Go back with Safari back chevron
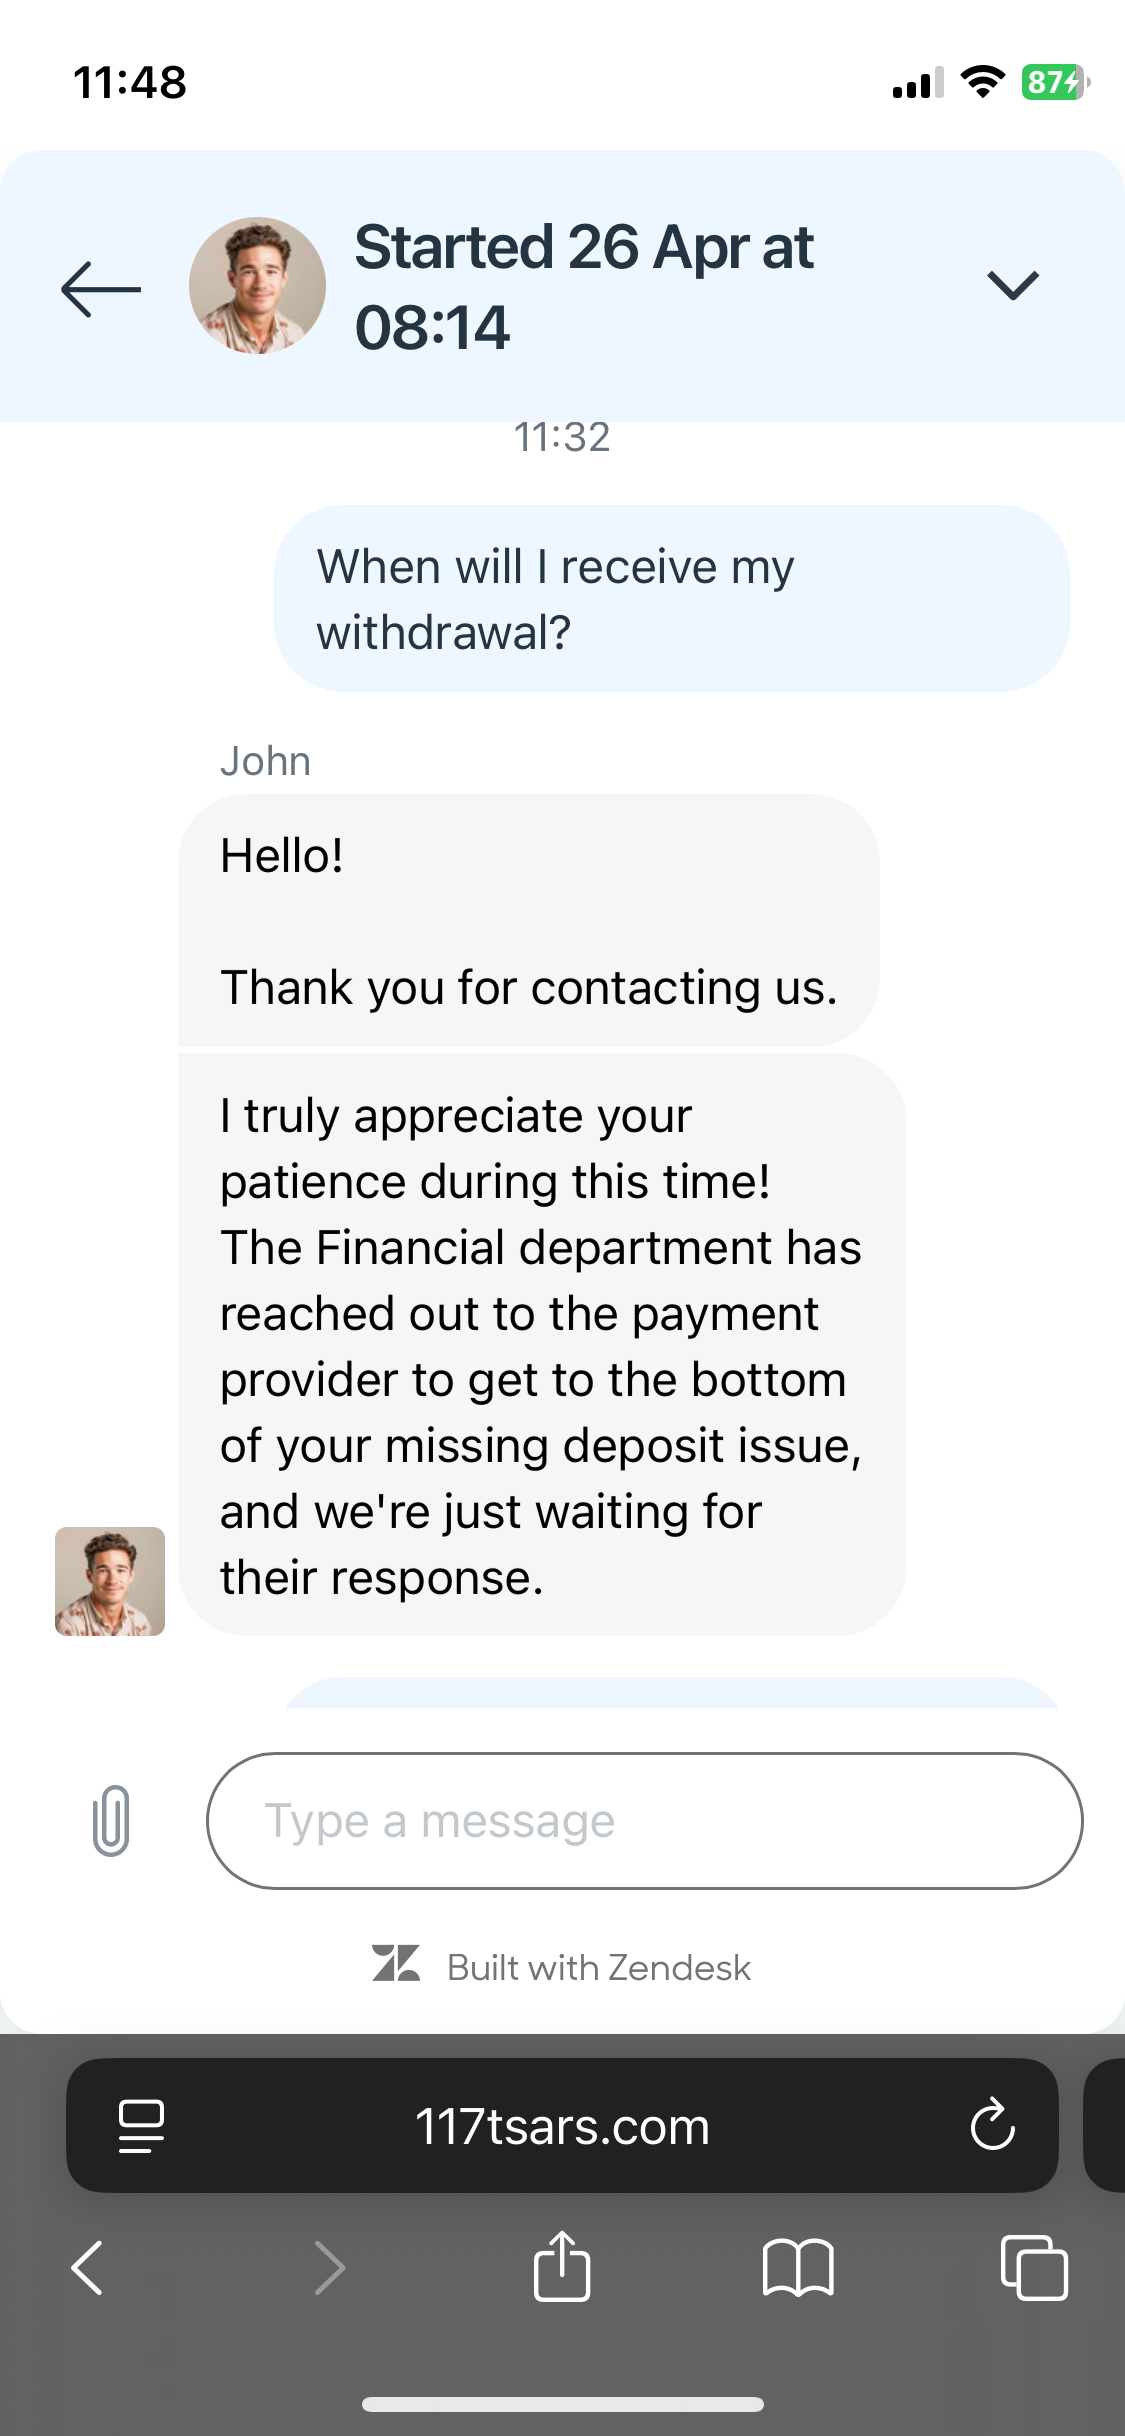 pyautogui.click(x=88, y=2267)
